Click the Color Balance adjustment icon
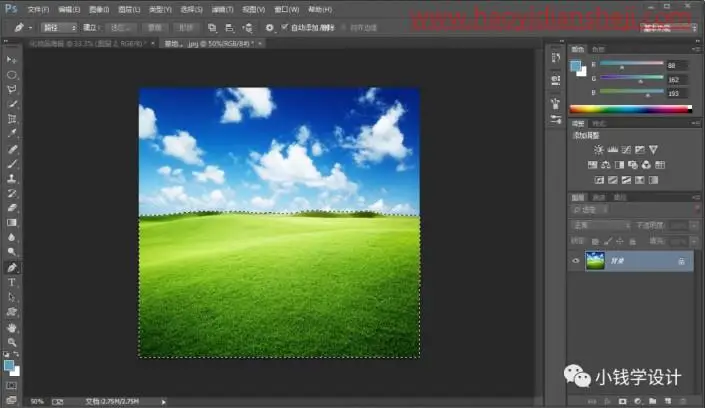Screen dimensions: 705x408 click(x=606, y=165)
